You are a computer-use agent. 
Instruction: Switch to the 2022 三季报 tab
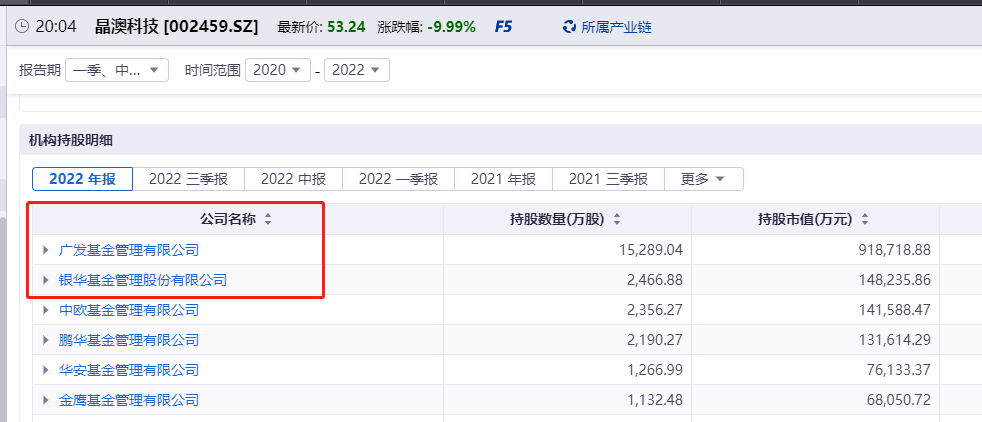189,179
